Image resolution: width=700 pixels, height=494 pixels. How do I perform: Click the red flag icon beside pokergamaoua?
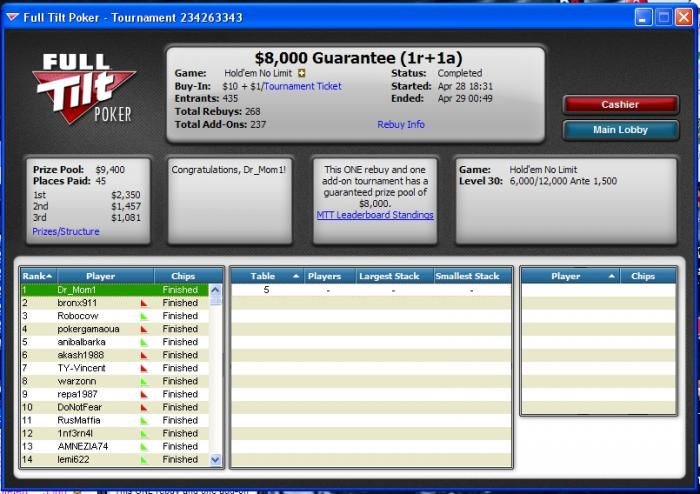click(x=144, y=329)
